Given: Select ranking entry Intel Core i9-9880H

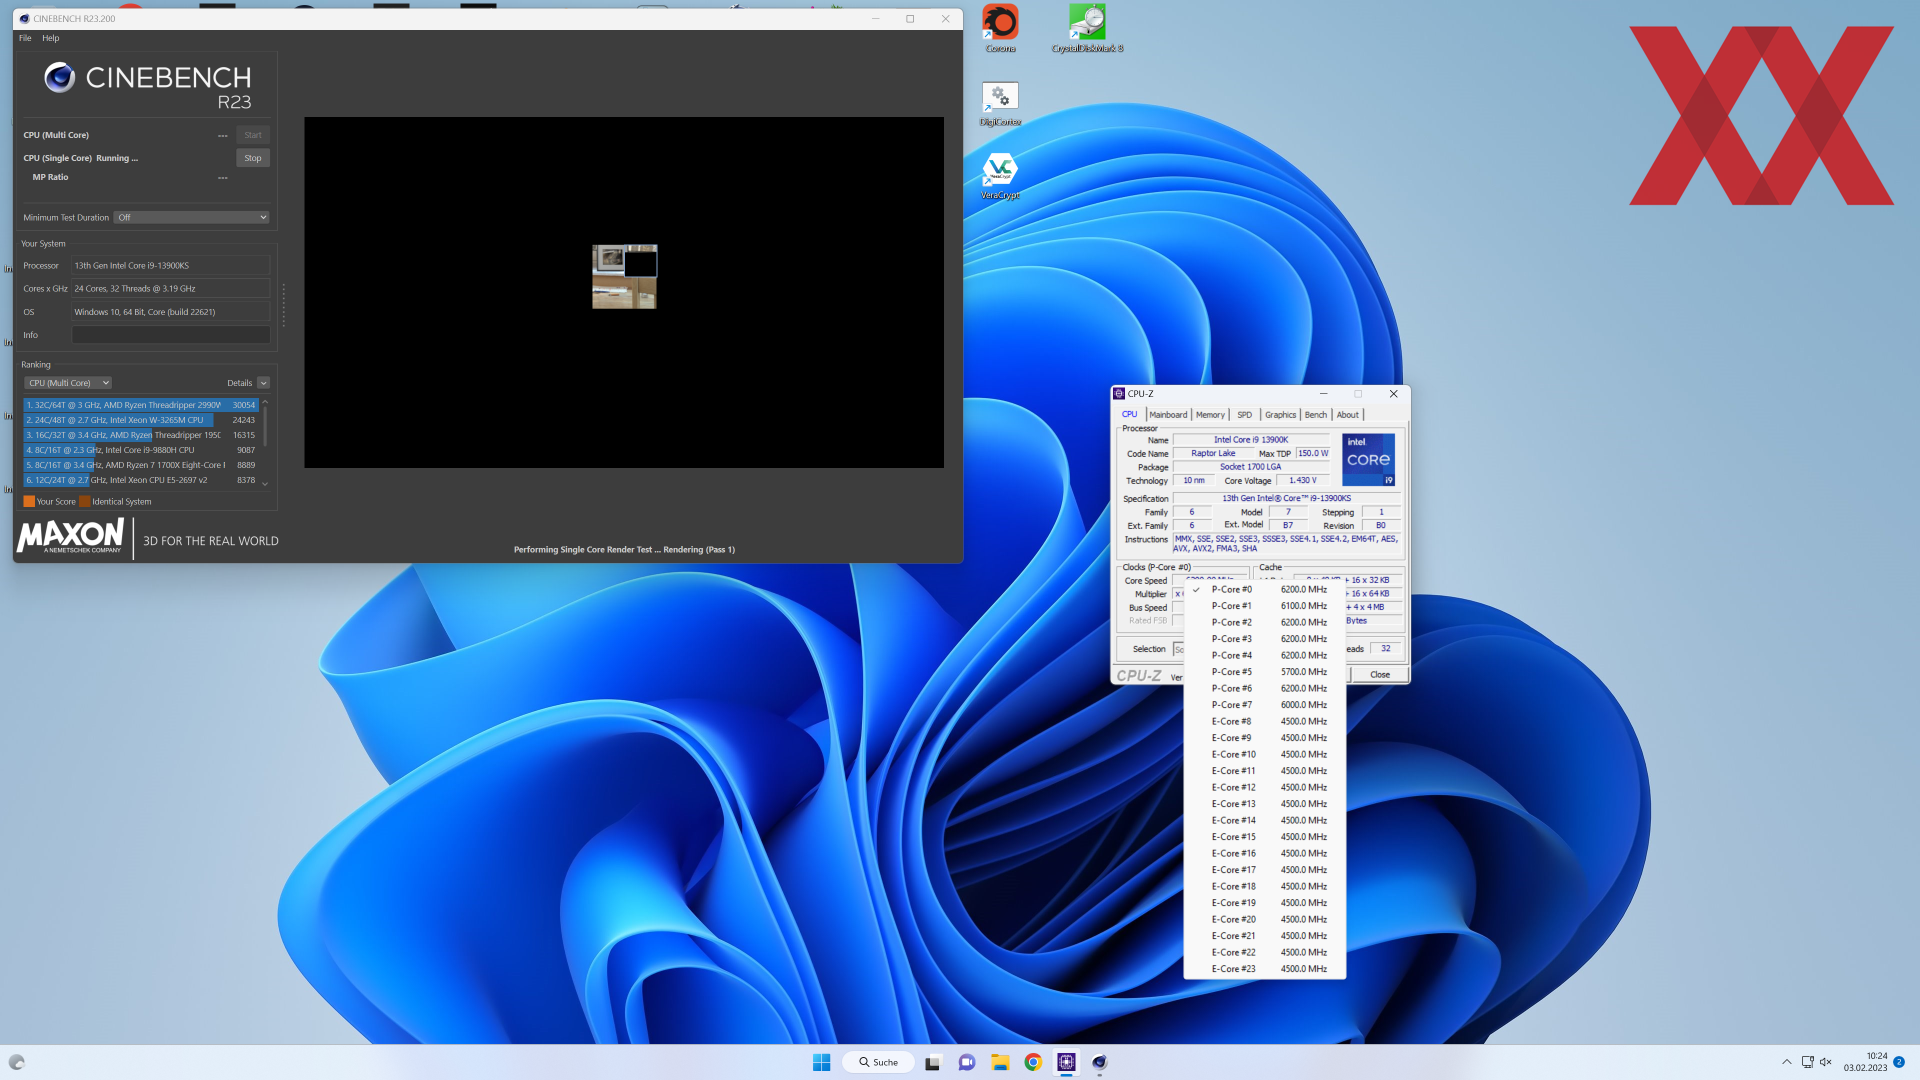Looking at the screenshot, I should click(141, 450).
